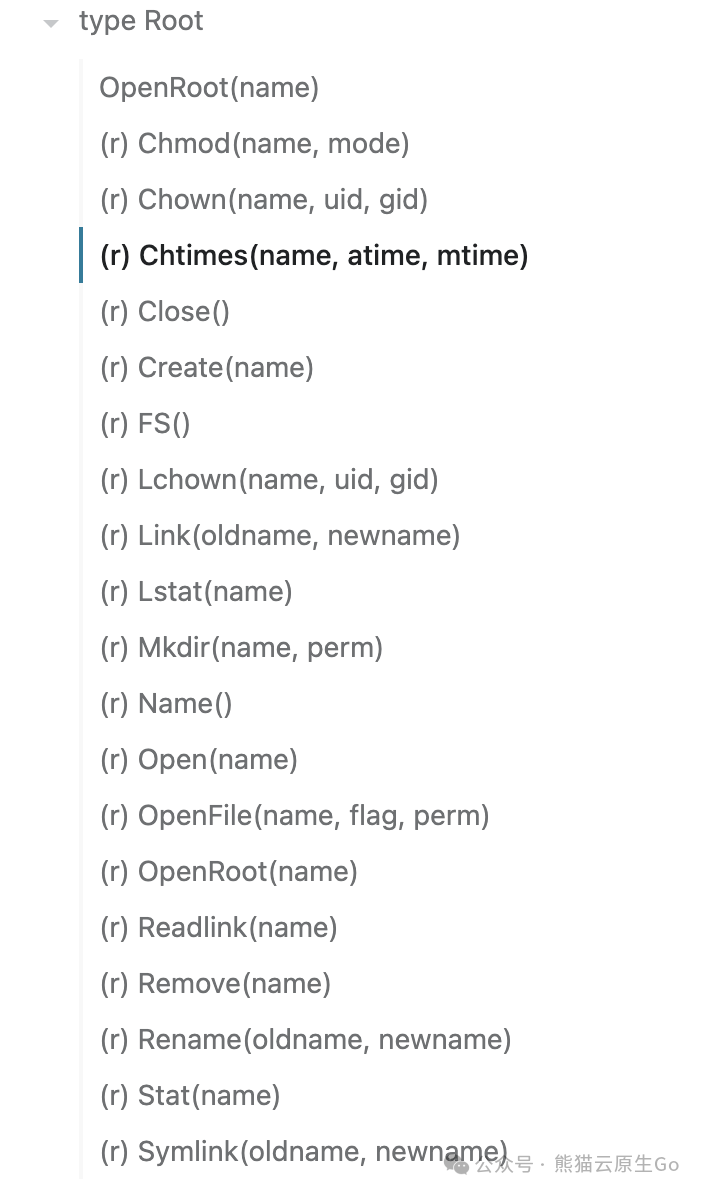Open the (r) Create(name) entry
Screen dimensions: 702x1192
point(207,368)
